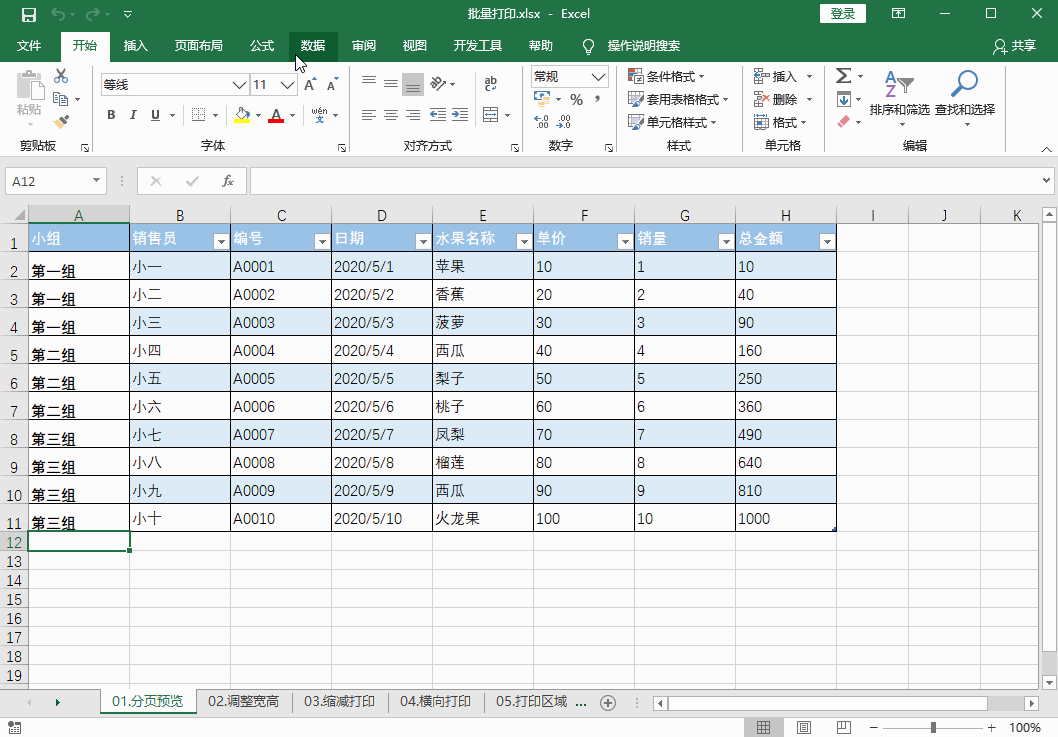
Task: Open the font size dropdown
Action: (287, 85)
